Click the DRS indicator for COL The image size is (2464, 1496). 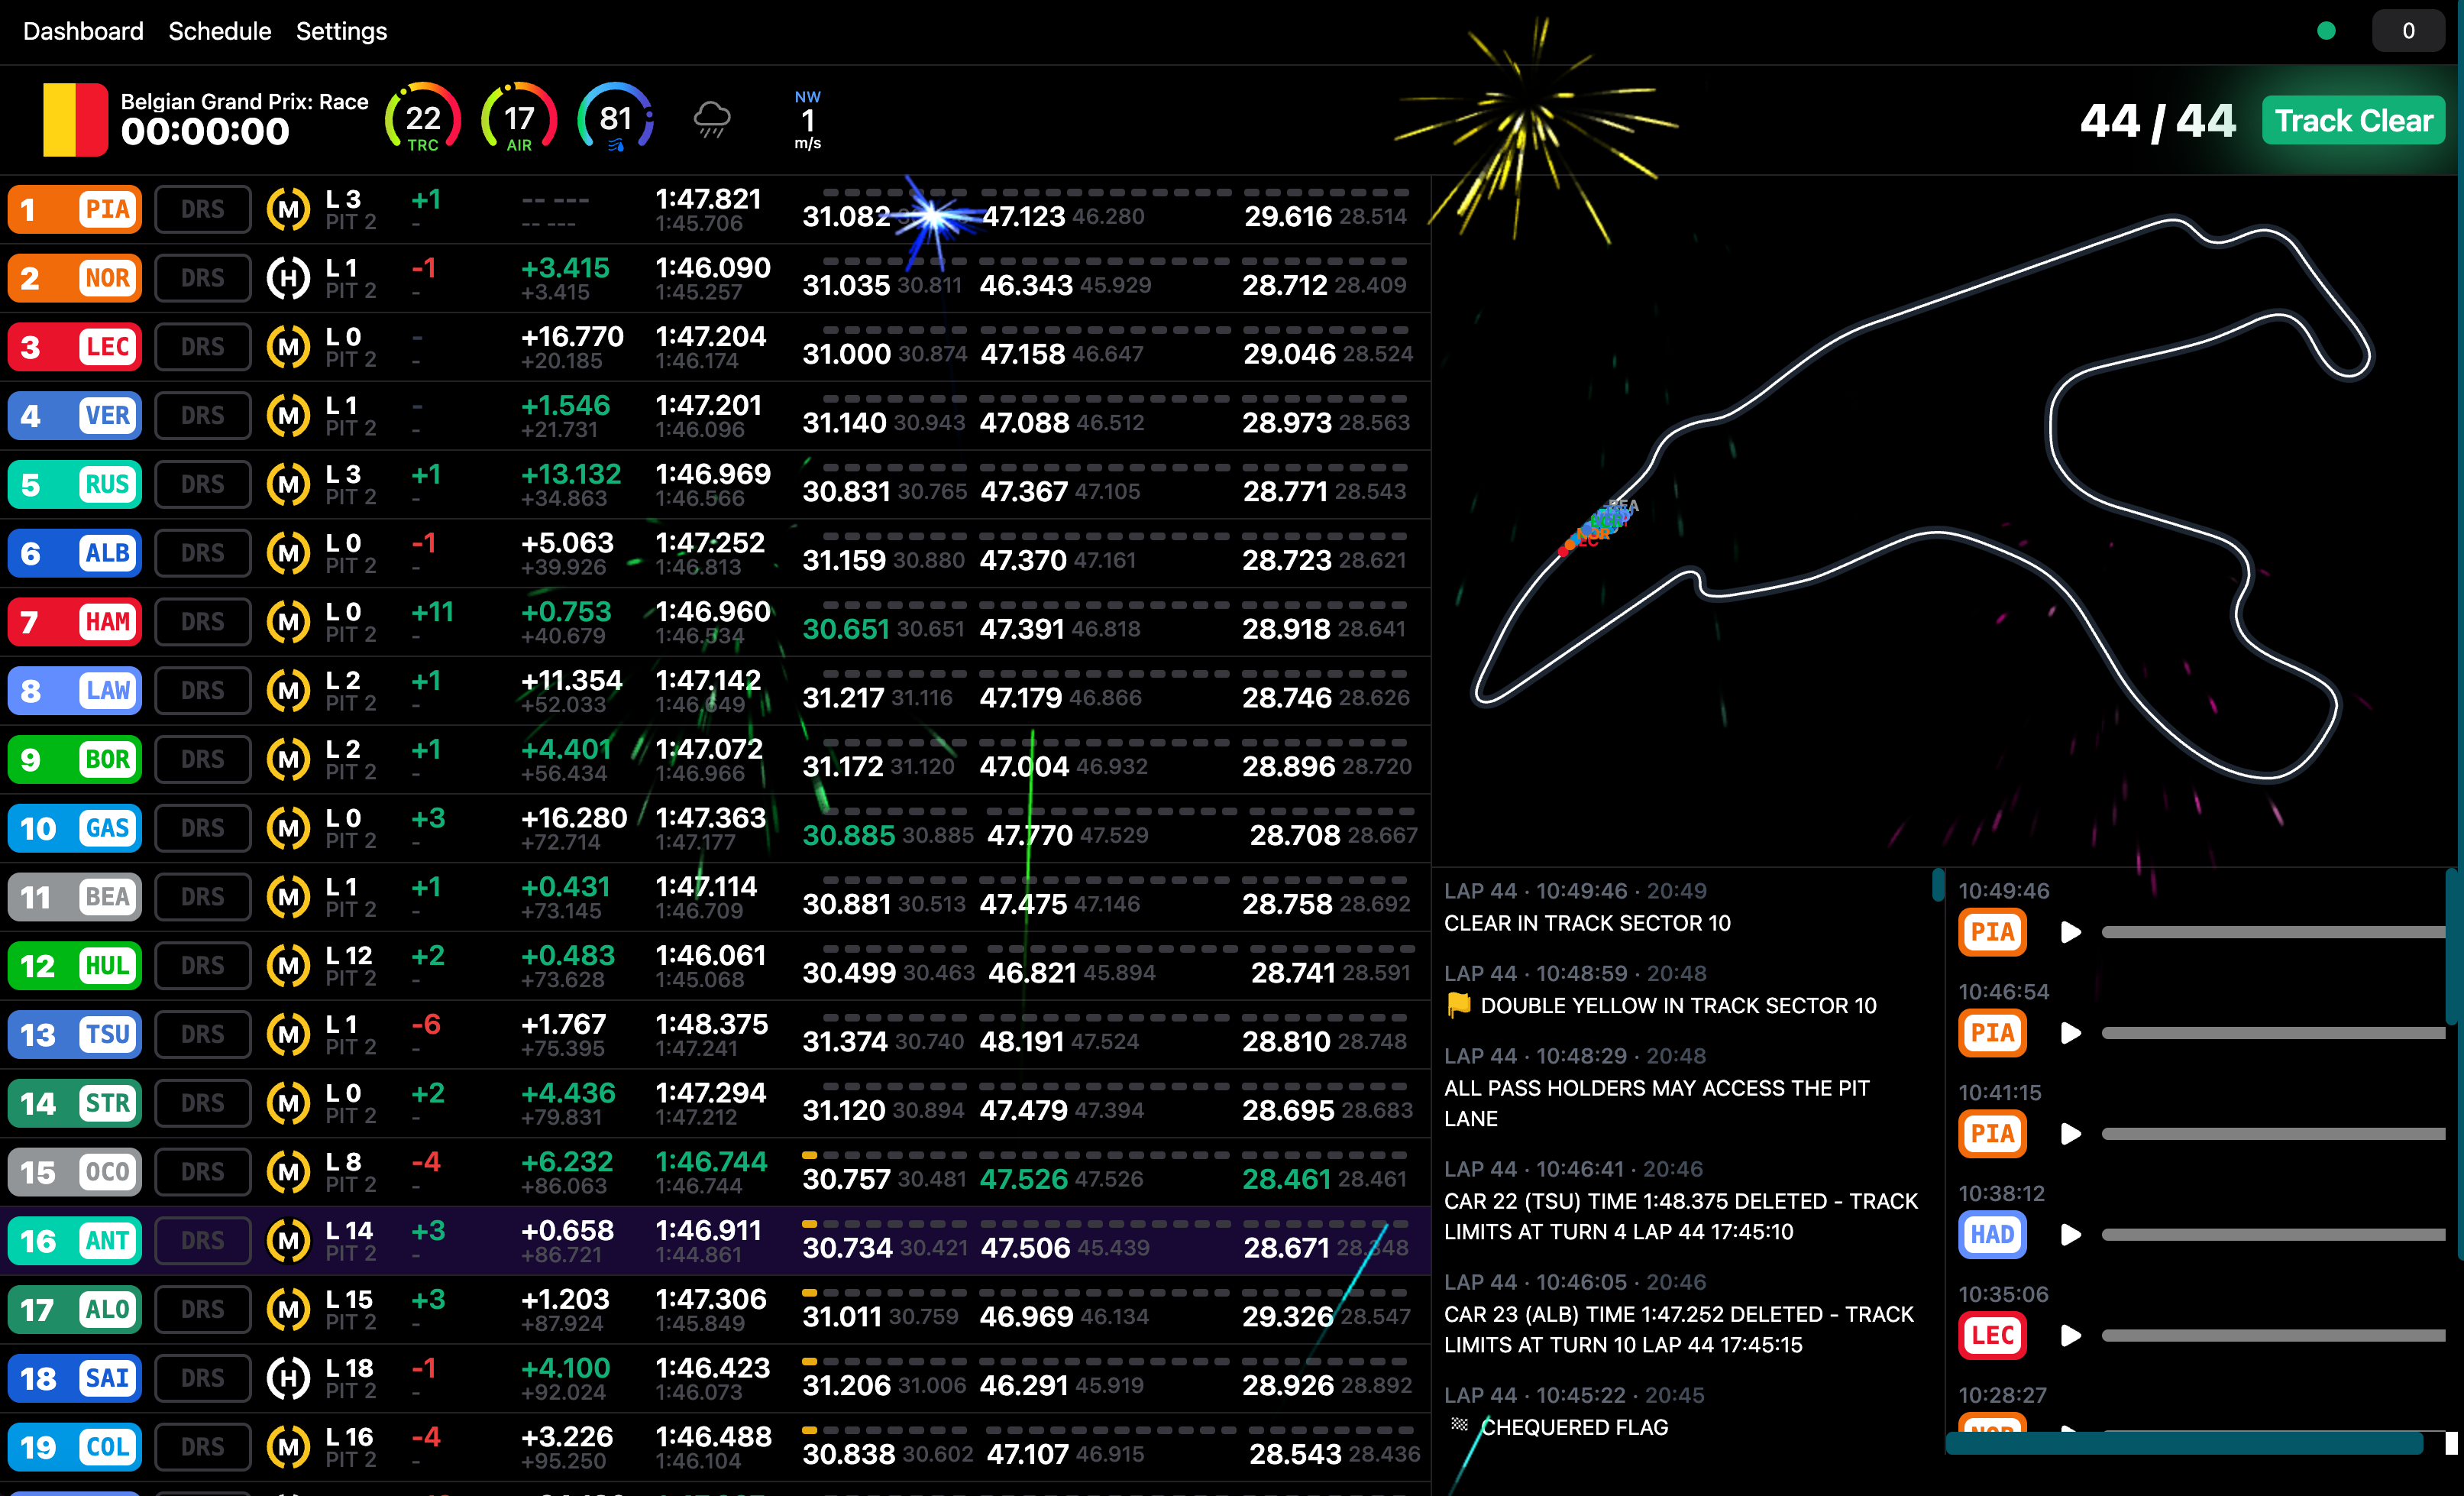pyautogui.click(x=203, y=1447)
